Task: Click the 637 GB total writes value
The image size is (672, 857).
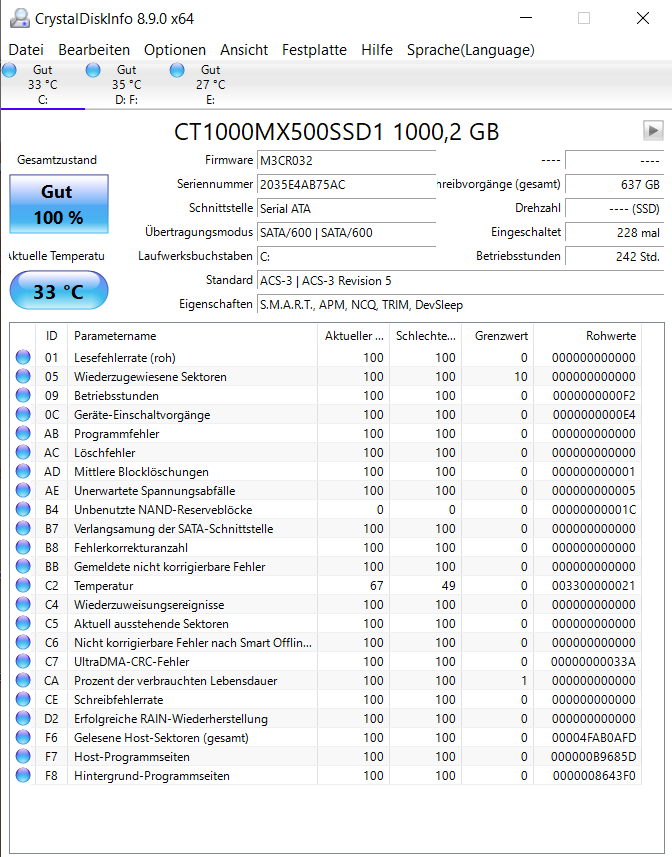Action: 615,185
